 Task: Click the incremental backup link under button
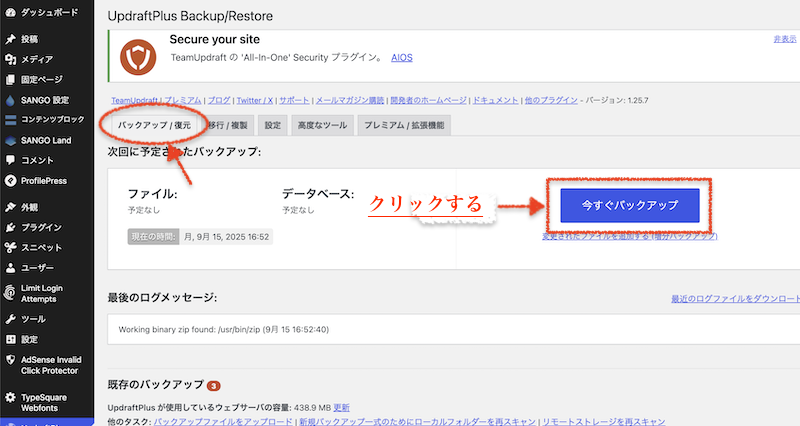pyautogui.click(x=630, y=236)
